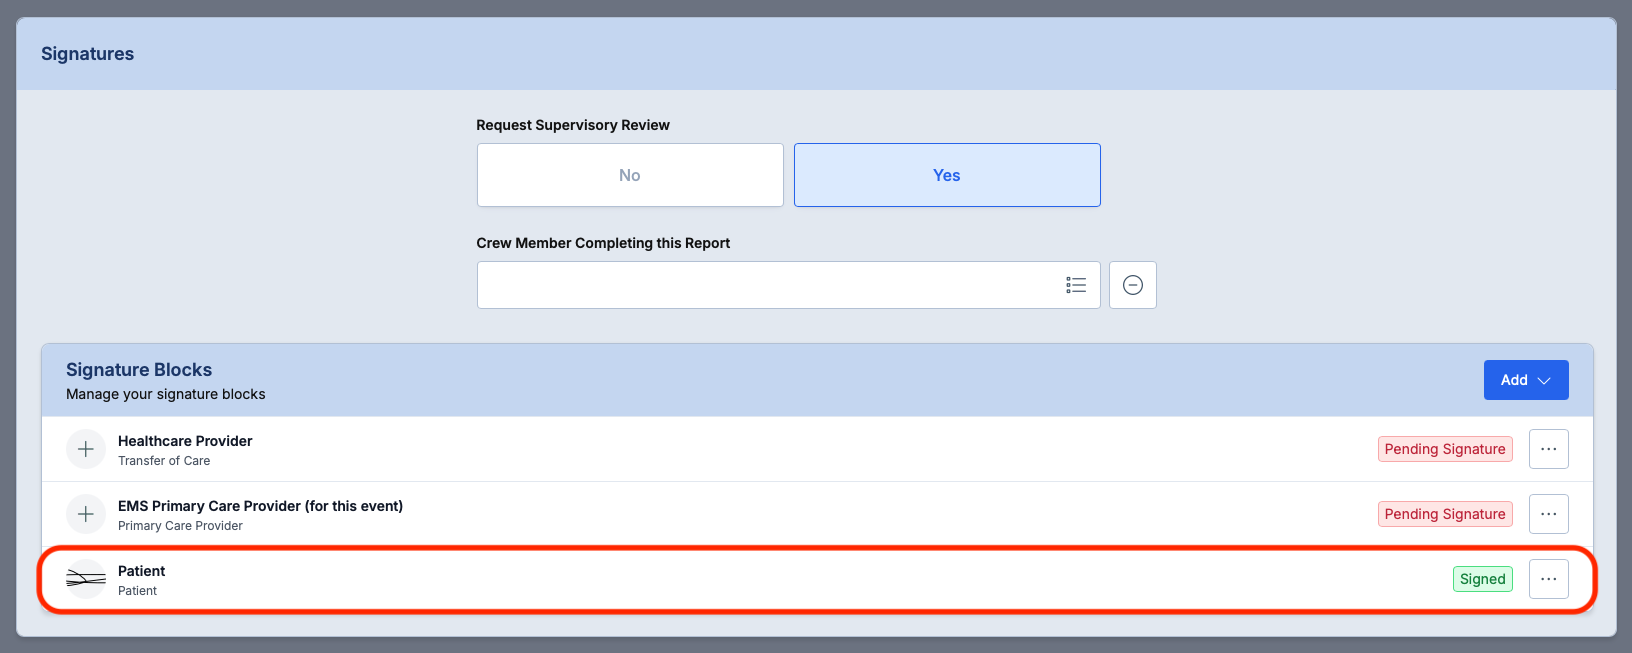Click the Signature Blocks section heading
The height and width of the screenshot is (653, 1632).
point(139,370)
